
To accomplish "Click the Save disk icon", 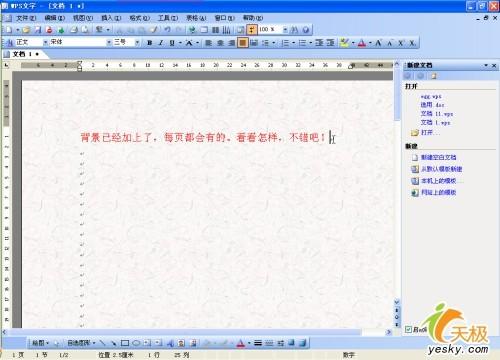I will coord(38,30).
